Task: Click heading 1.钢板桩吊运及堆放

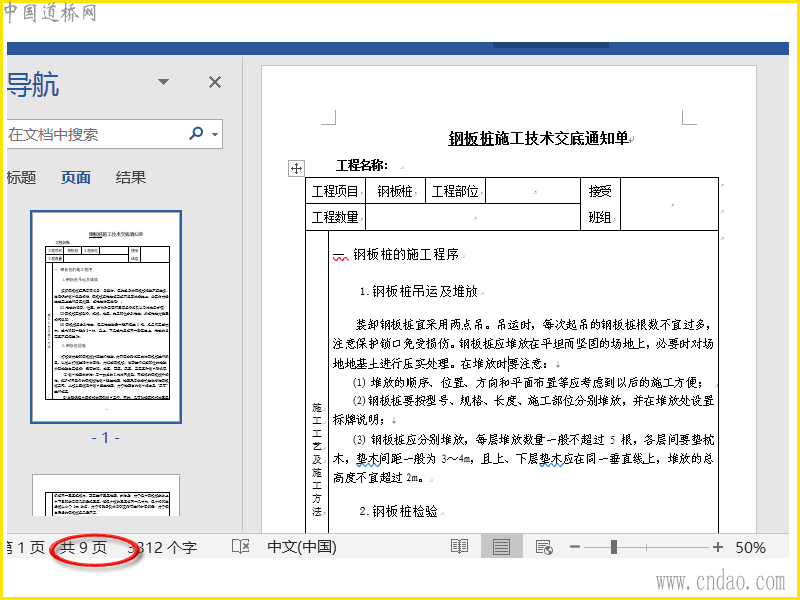Action: coord(418,291)
